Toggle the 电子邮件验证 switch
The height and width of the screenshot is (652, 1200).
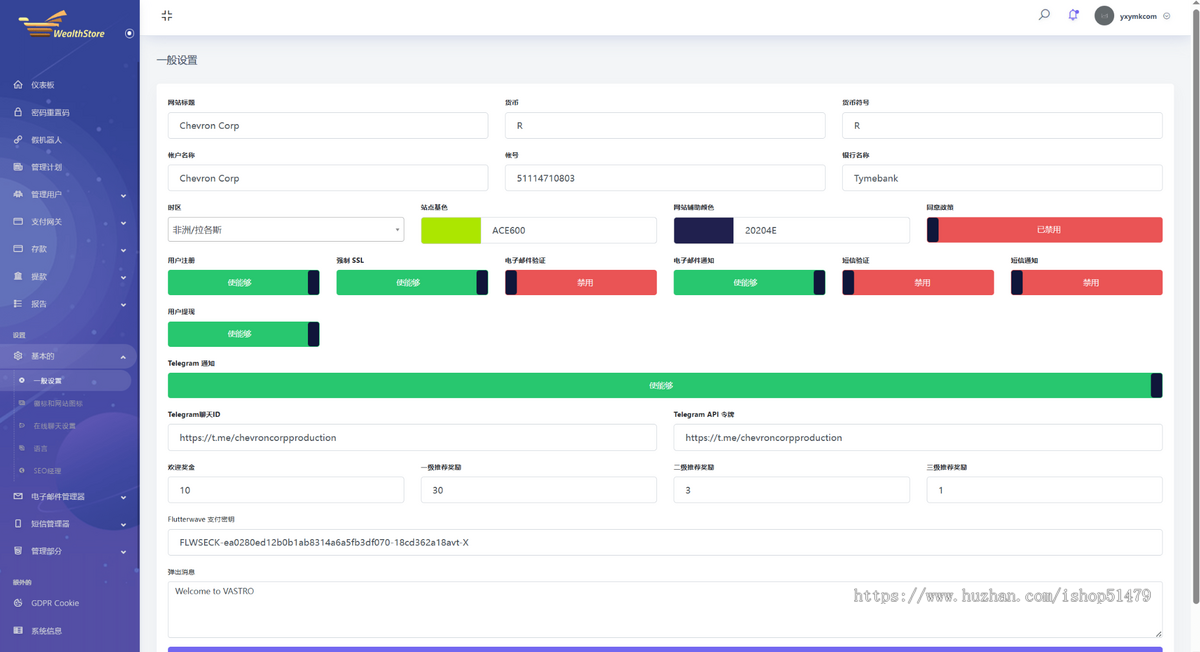581,283
